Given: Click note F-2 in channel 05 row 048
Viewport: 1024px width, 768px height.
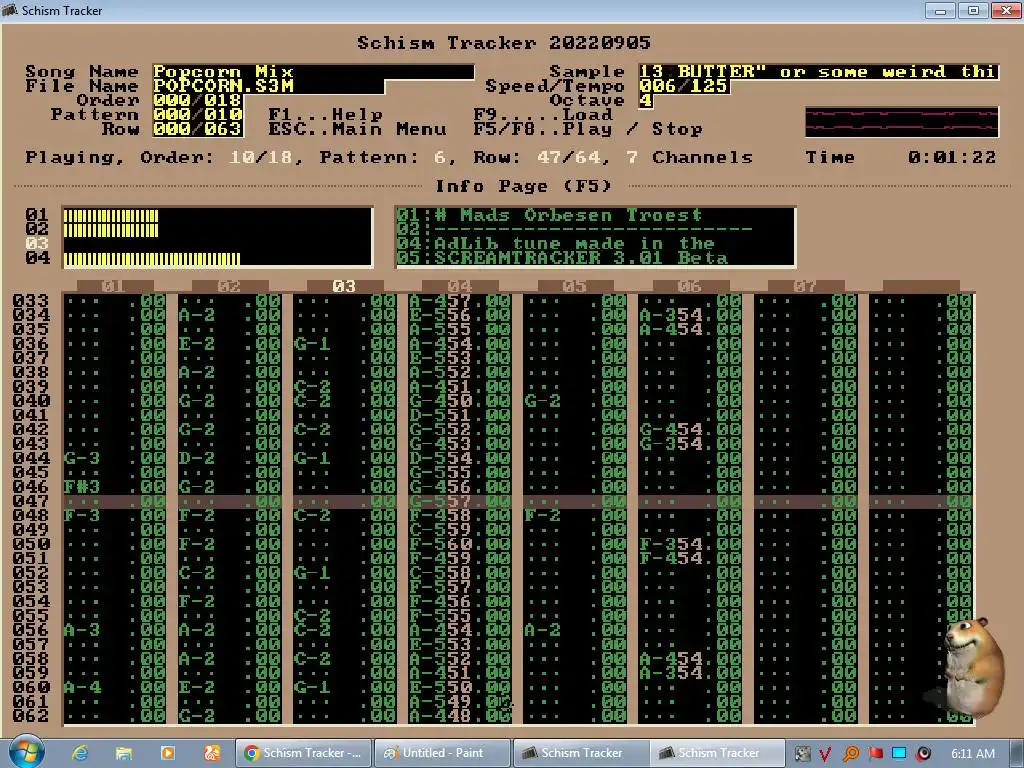Looking at the screenshot, I should point(543,516).
